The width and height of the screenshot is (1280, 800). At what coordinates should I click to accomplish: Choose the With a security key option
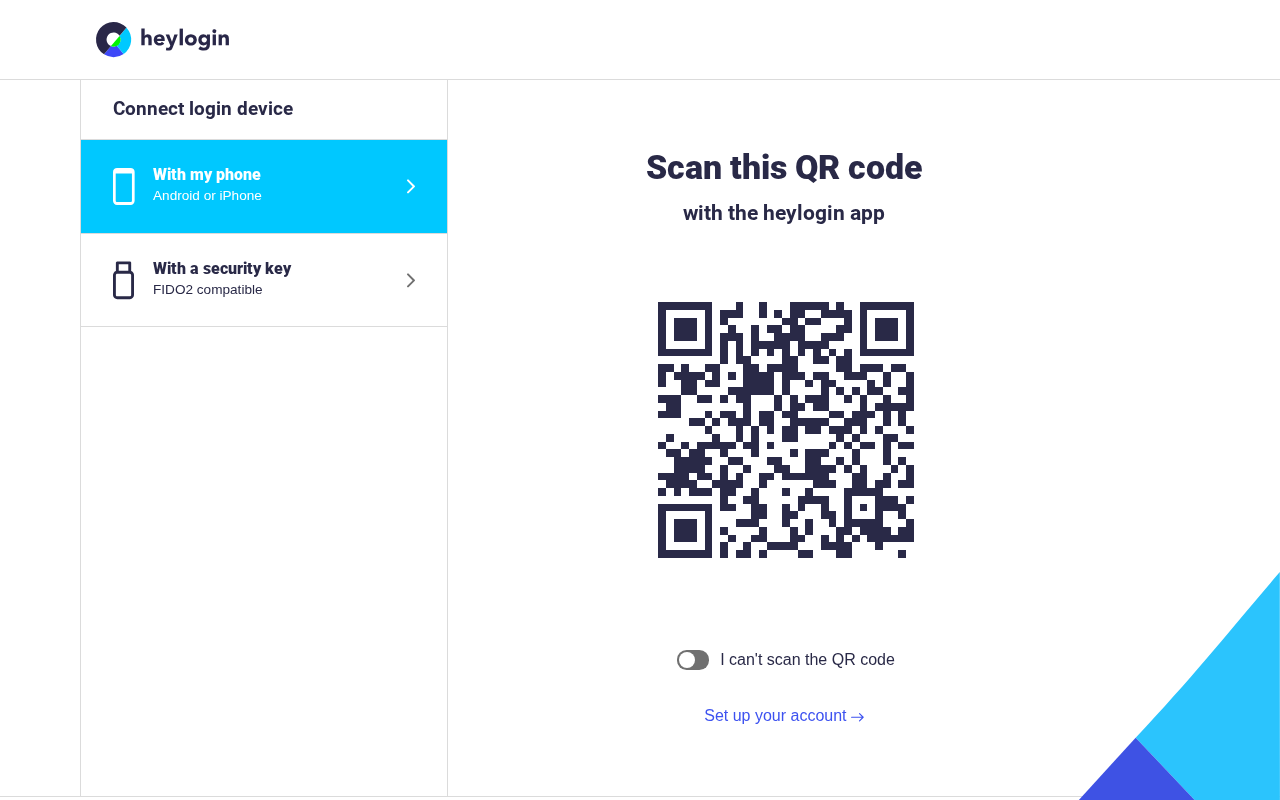pyautogui.click(x=264, y=280)
